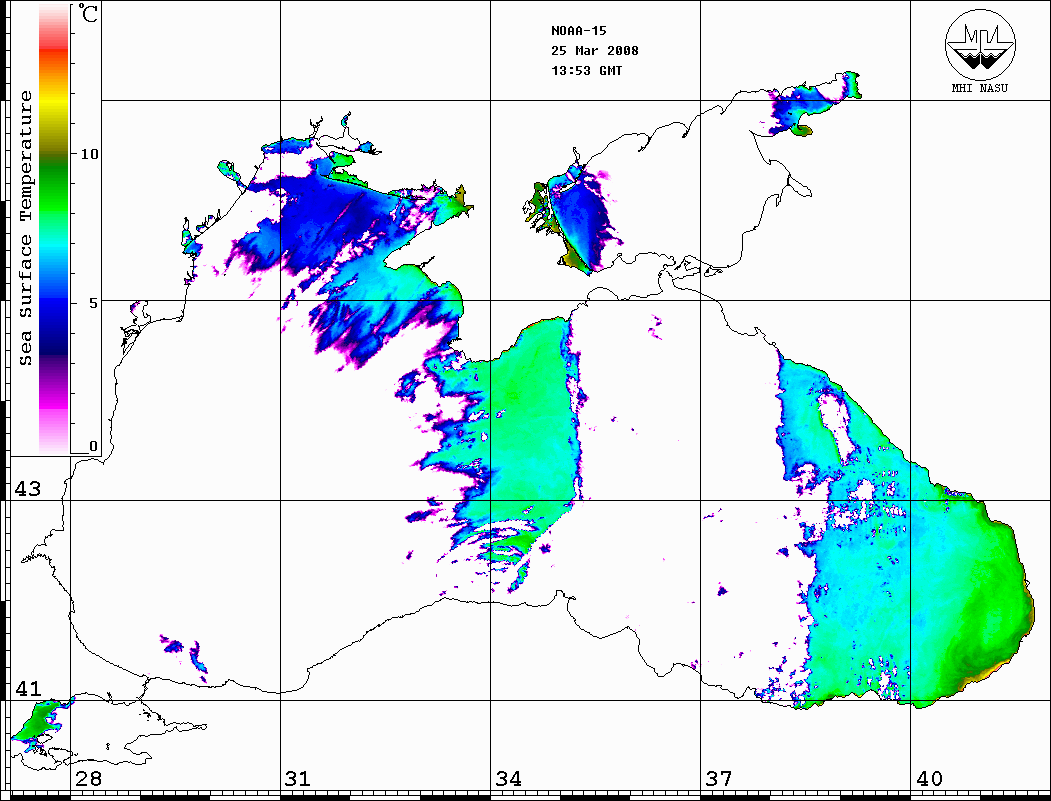Click the yellow band of the color bar
Viewport: 1051px width, 801px height.
click(54, 101)
